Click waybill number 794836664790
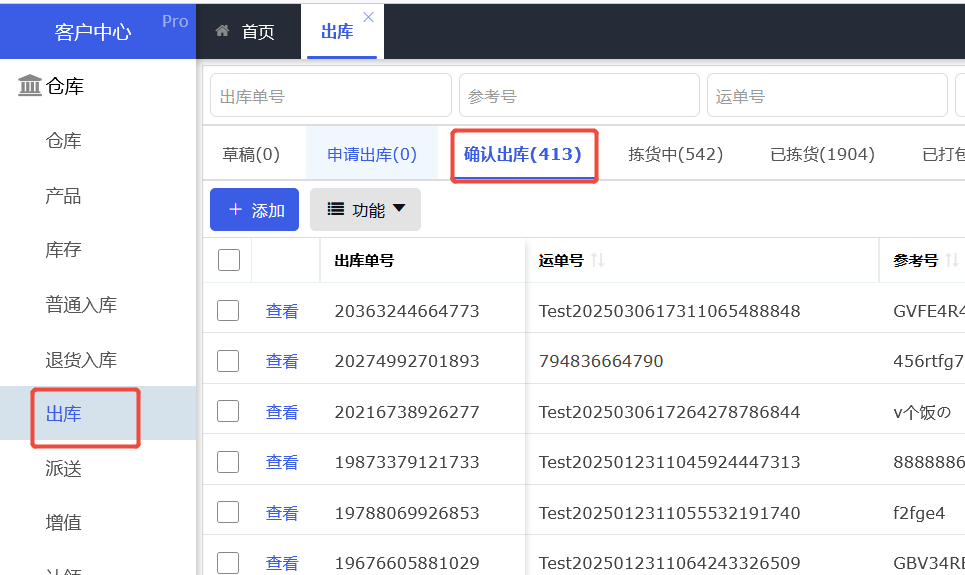This screenshot has height=575, width=965. (x=601, y=361)
